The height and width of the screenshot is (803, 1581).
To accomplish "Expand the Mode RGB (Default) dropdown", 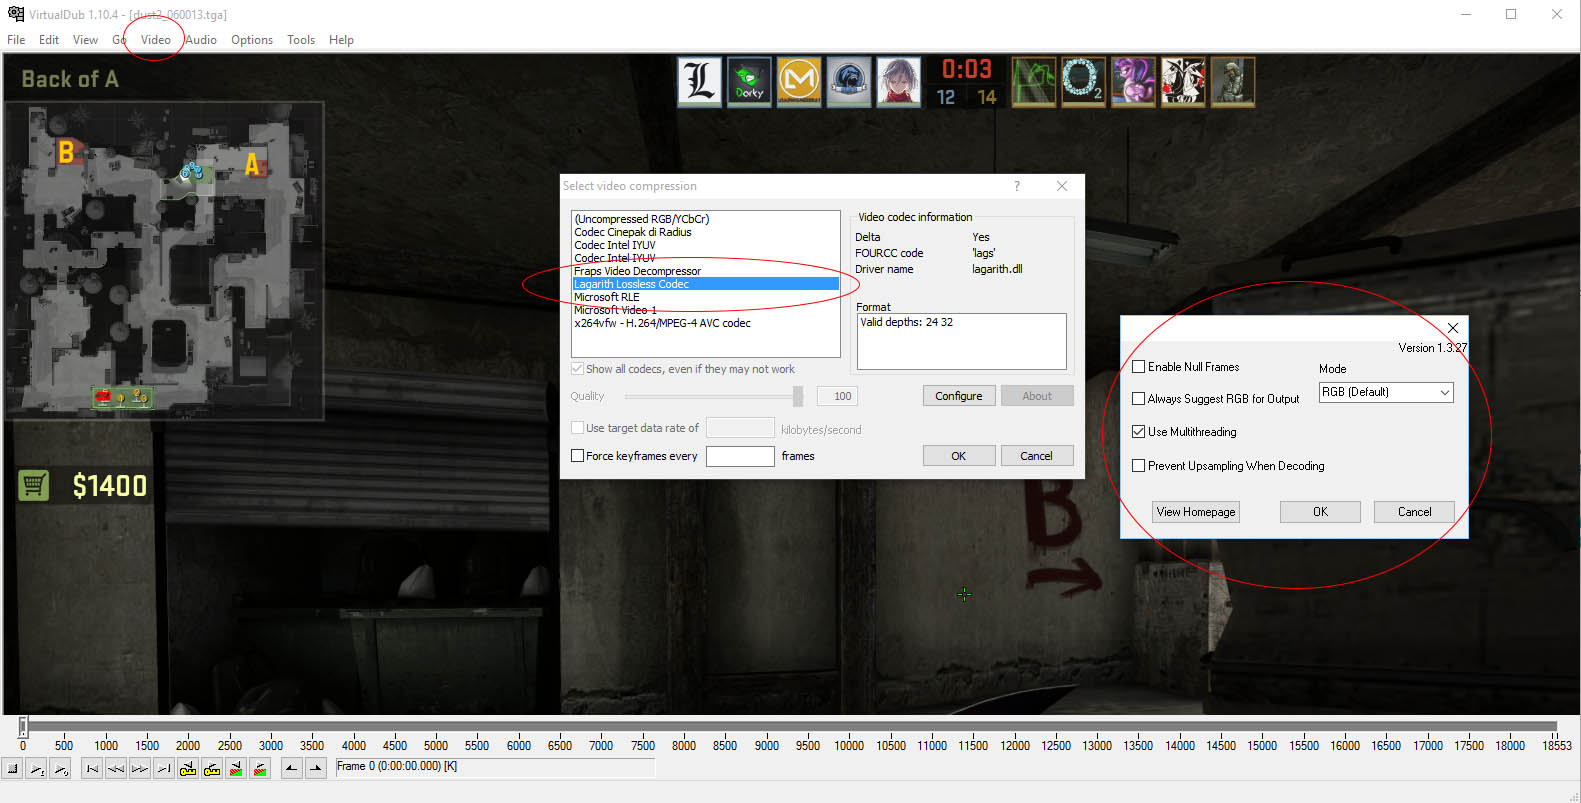I will (x=1385, y=392).
